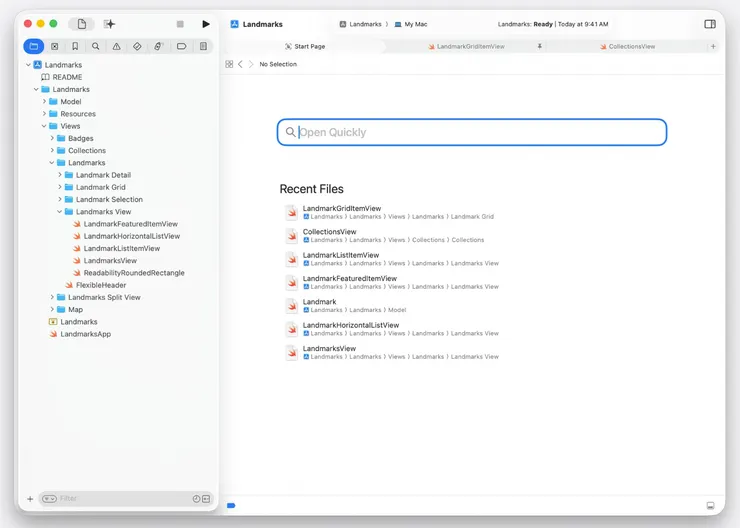The height and width of the screenshot is (528, 740).
Task: Select LandmarkListItemView in the navigator
Action: click(117, 249)
